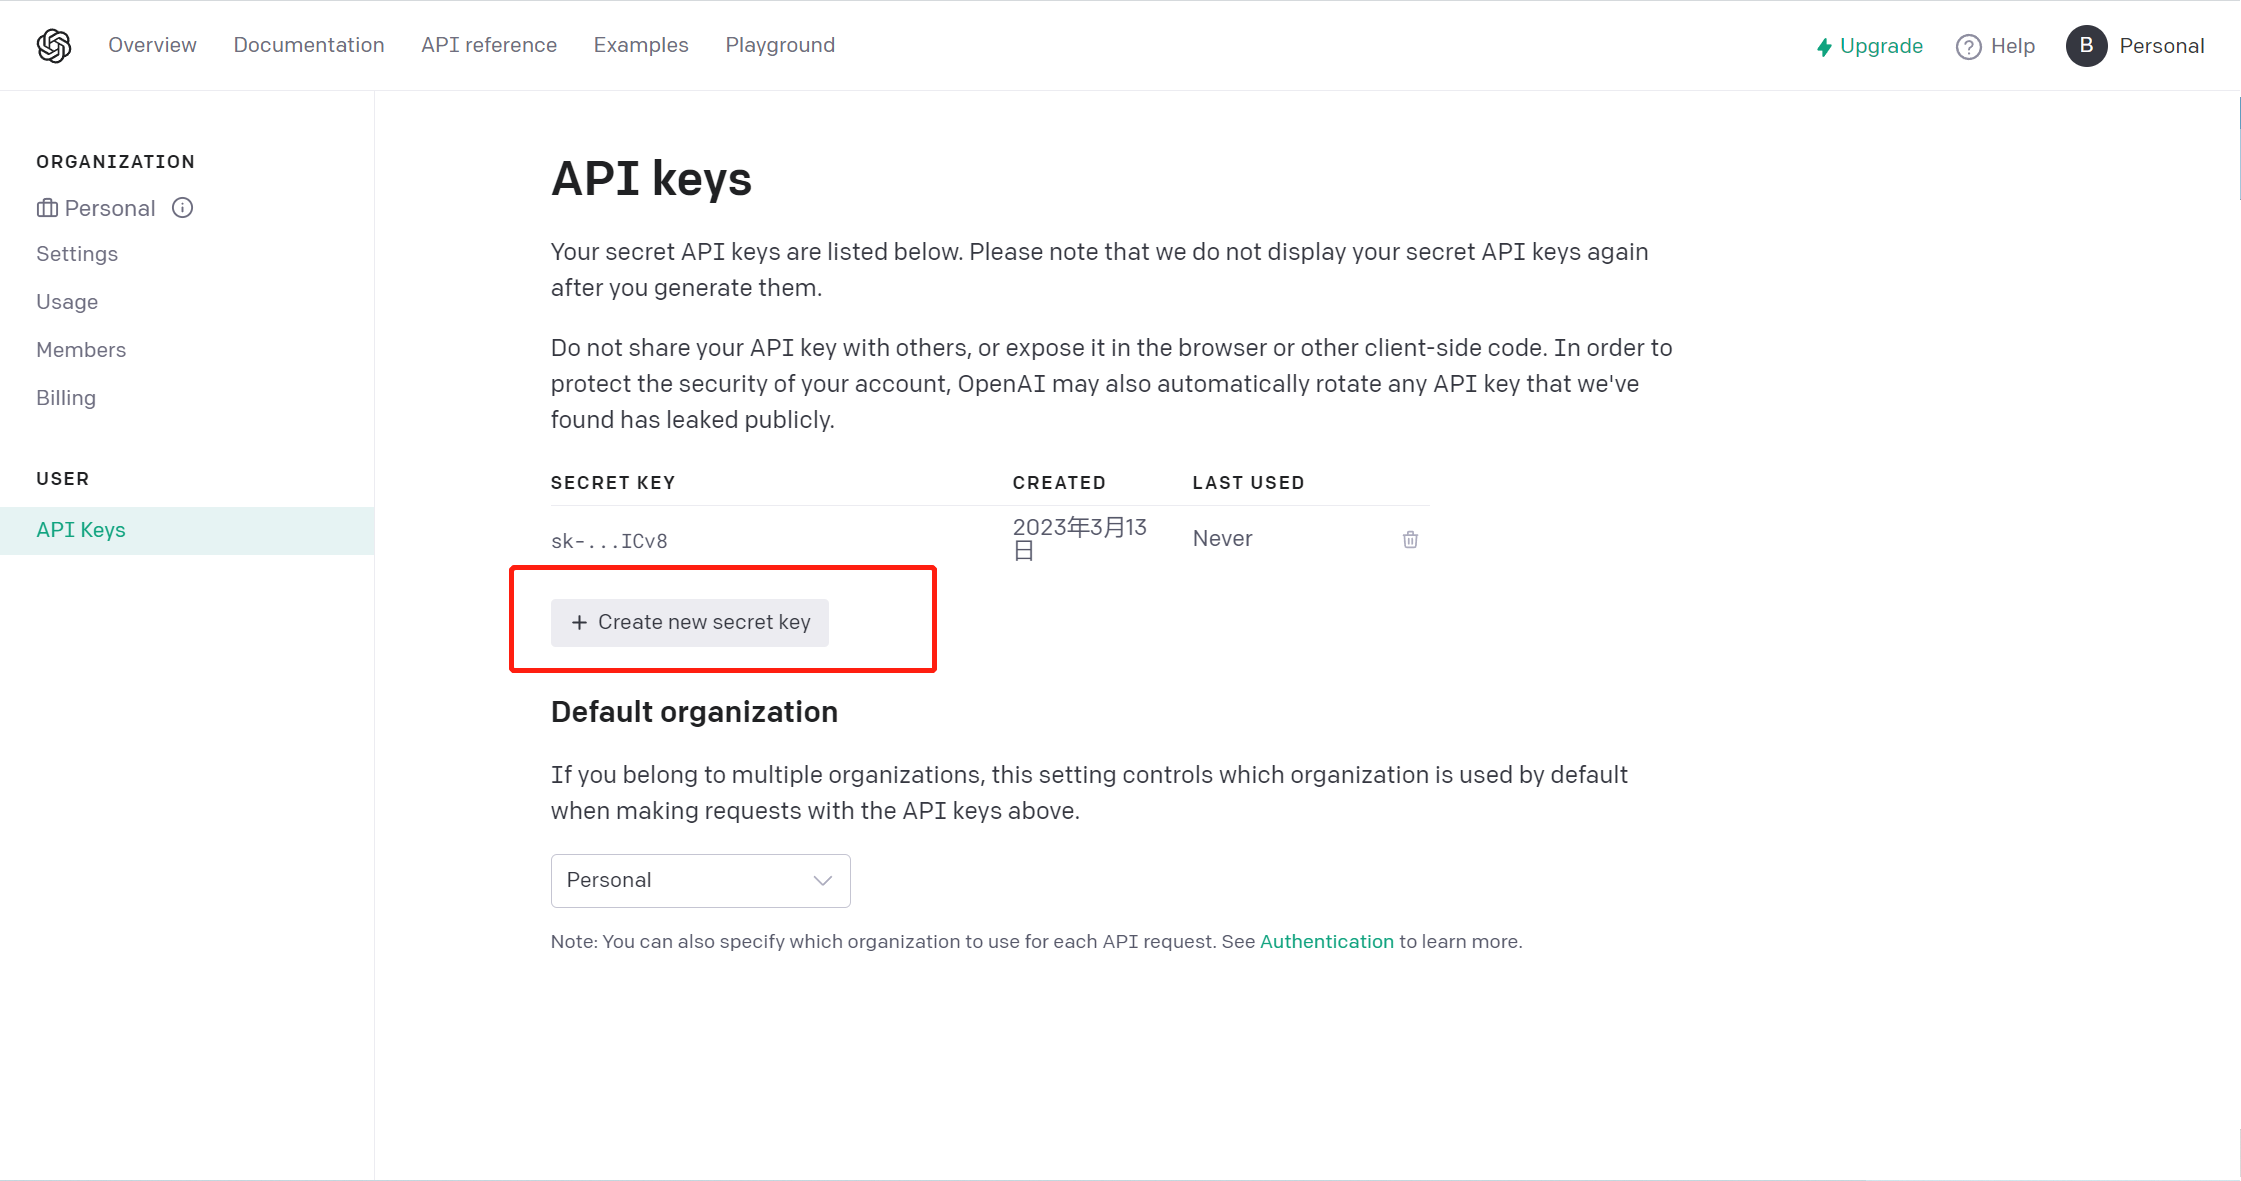Click the OpenAI logo icon
This screenshot has width=2241, height=1181.
(x=54, y=46)
